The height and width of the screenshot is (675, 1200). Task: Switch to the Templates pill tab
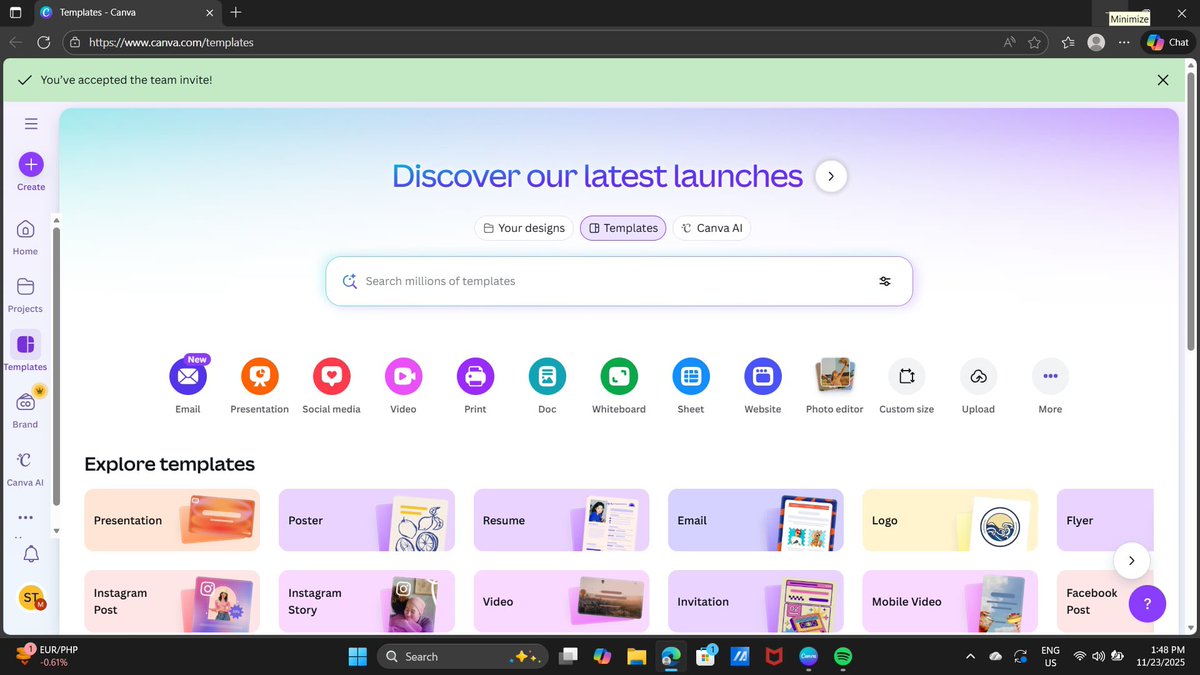pos(623,228)
